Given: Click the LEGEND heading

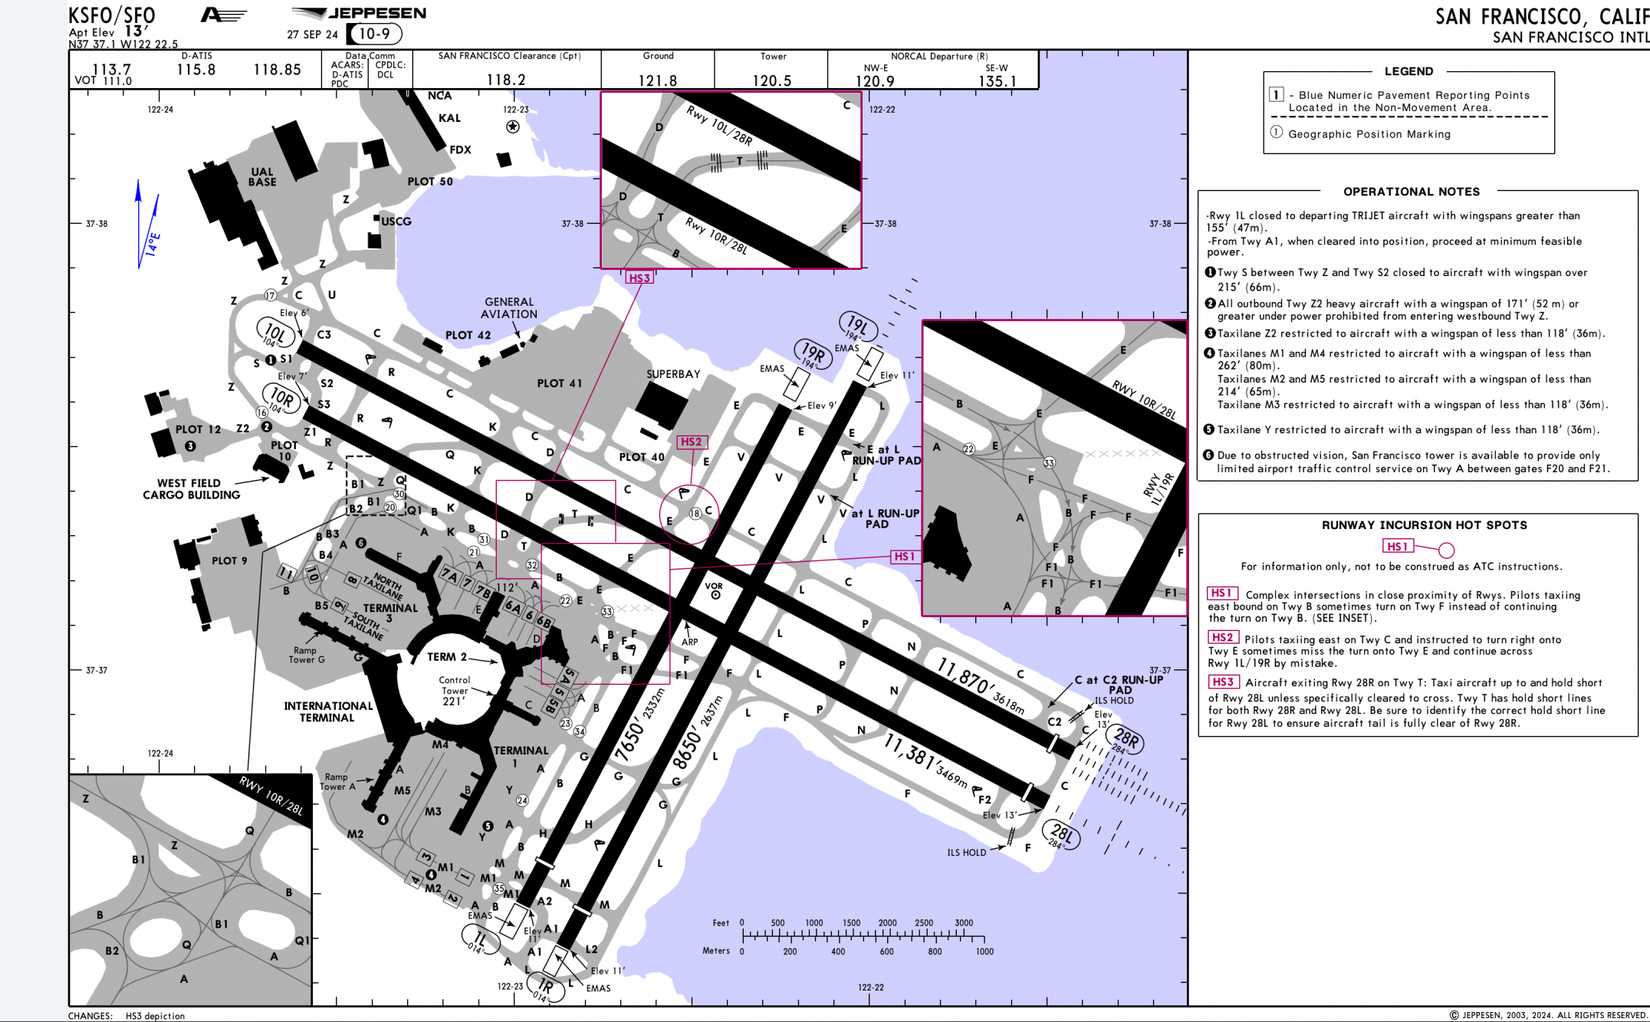Looking at the screenshot, I should (1408, 71).
